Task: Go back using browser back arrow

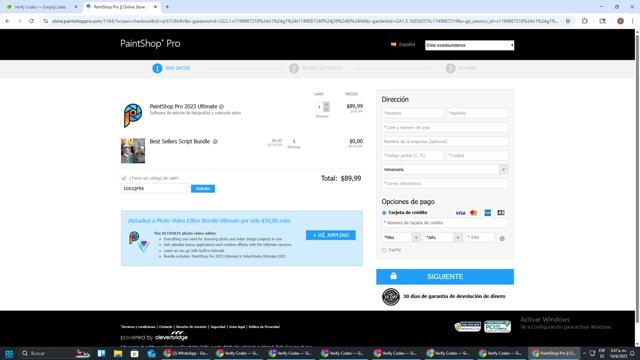Action: coord(7,21)
